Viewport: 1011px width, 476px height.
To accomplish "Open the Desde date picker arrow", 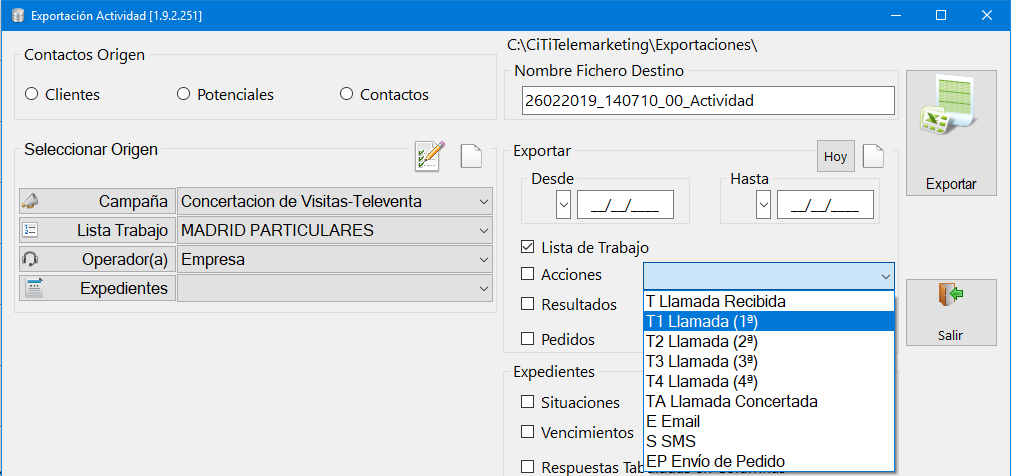I will [x=564, y=205].
